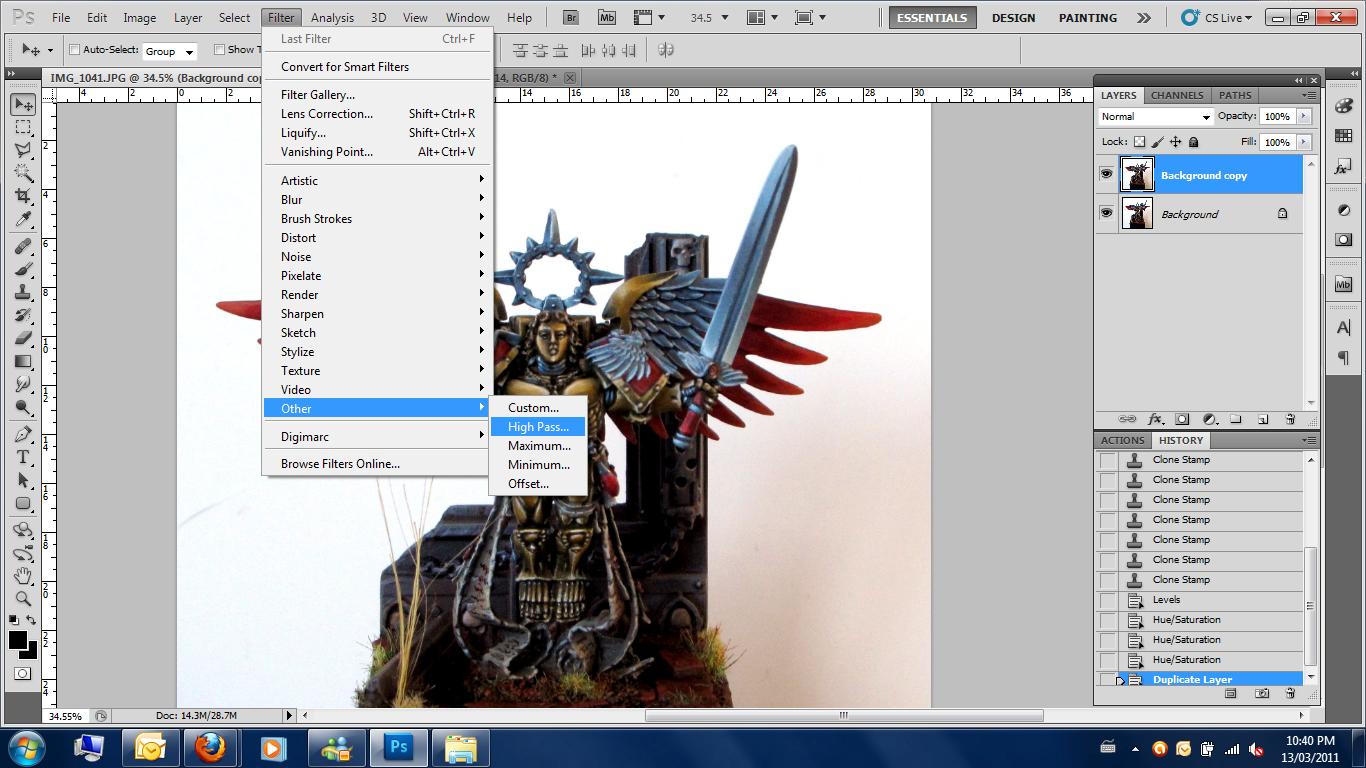
Task: Select the Pen tool
Action: [23, 434]
